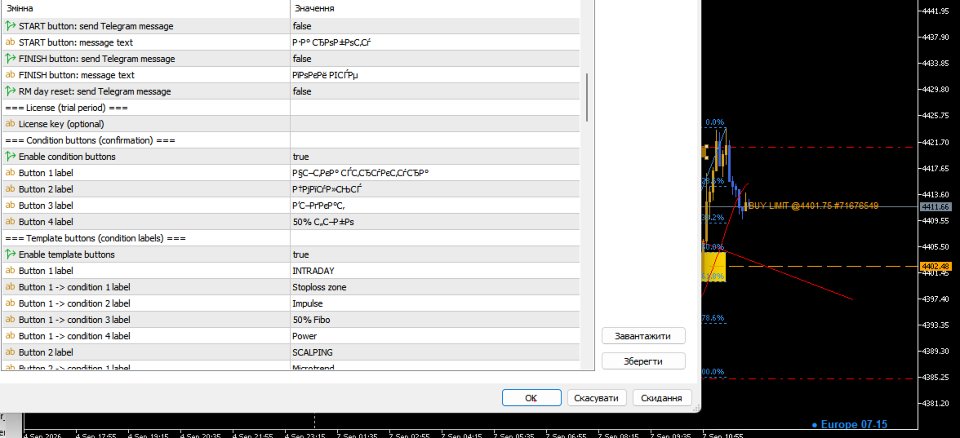This screenshot has width=960, height=438.
Task: Click string icon of Button 1 -> condition 4 label
Action: (x=10, y=336)
